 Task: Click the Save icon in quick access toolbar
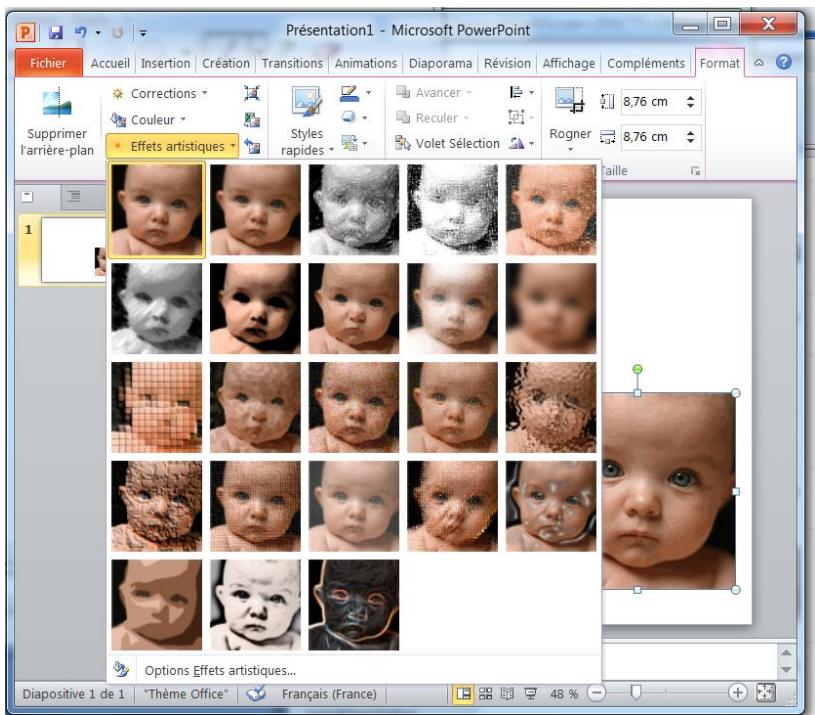pos(56,33)
